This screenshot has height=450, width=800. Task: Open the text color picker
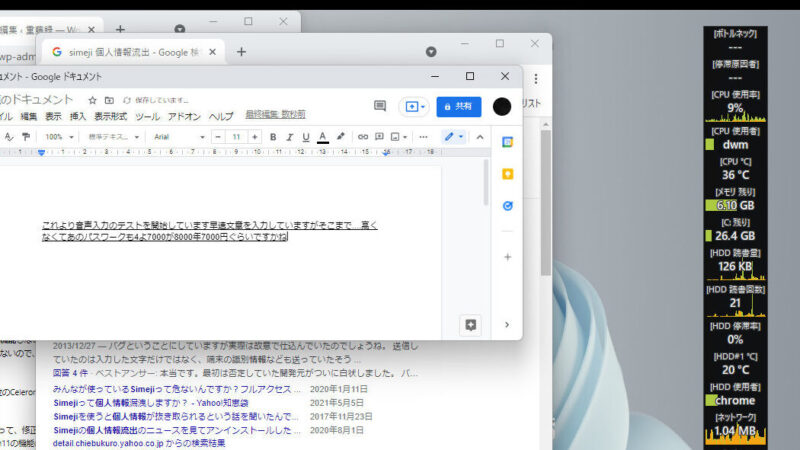click(x=322, y=137)
